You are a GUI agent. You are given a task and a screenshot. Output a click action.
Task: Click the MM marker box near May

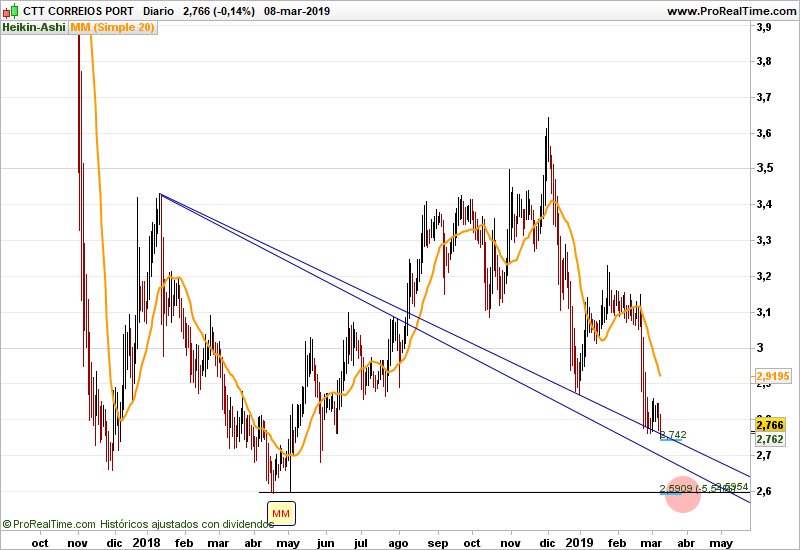pos(281,513)
